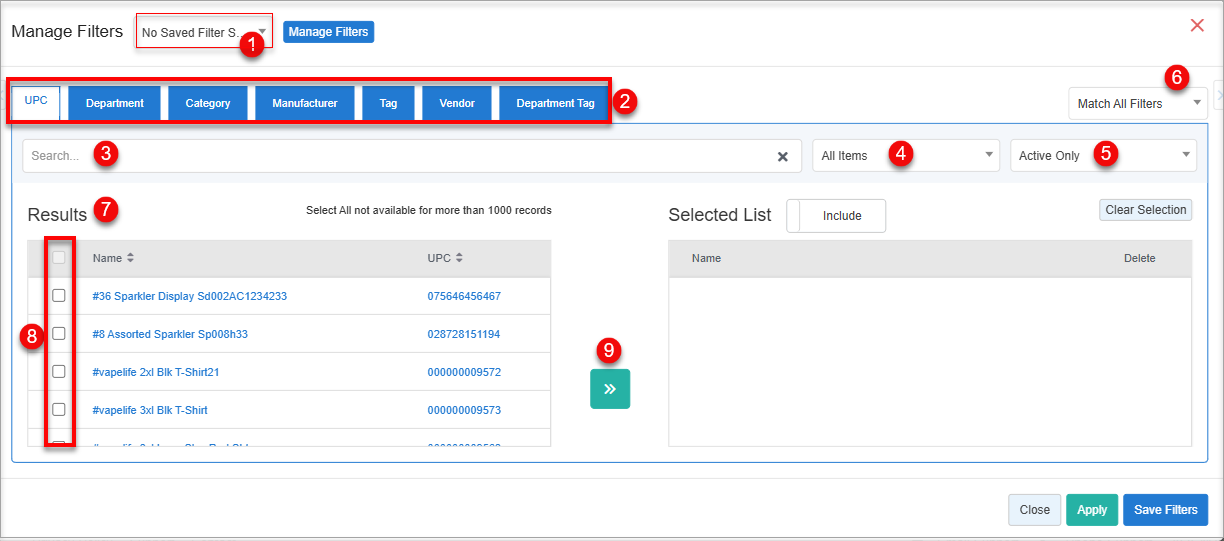This screenshot has width=1224, height=541.
Task: Sort results by Name column arrows
Action: point(130,258)
